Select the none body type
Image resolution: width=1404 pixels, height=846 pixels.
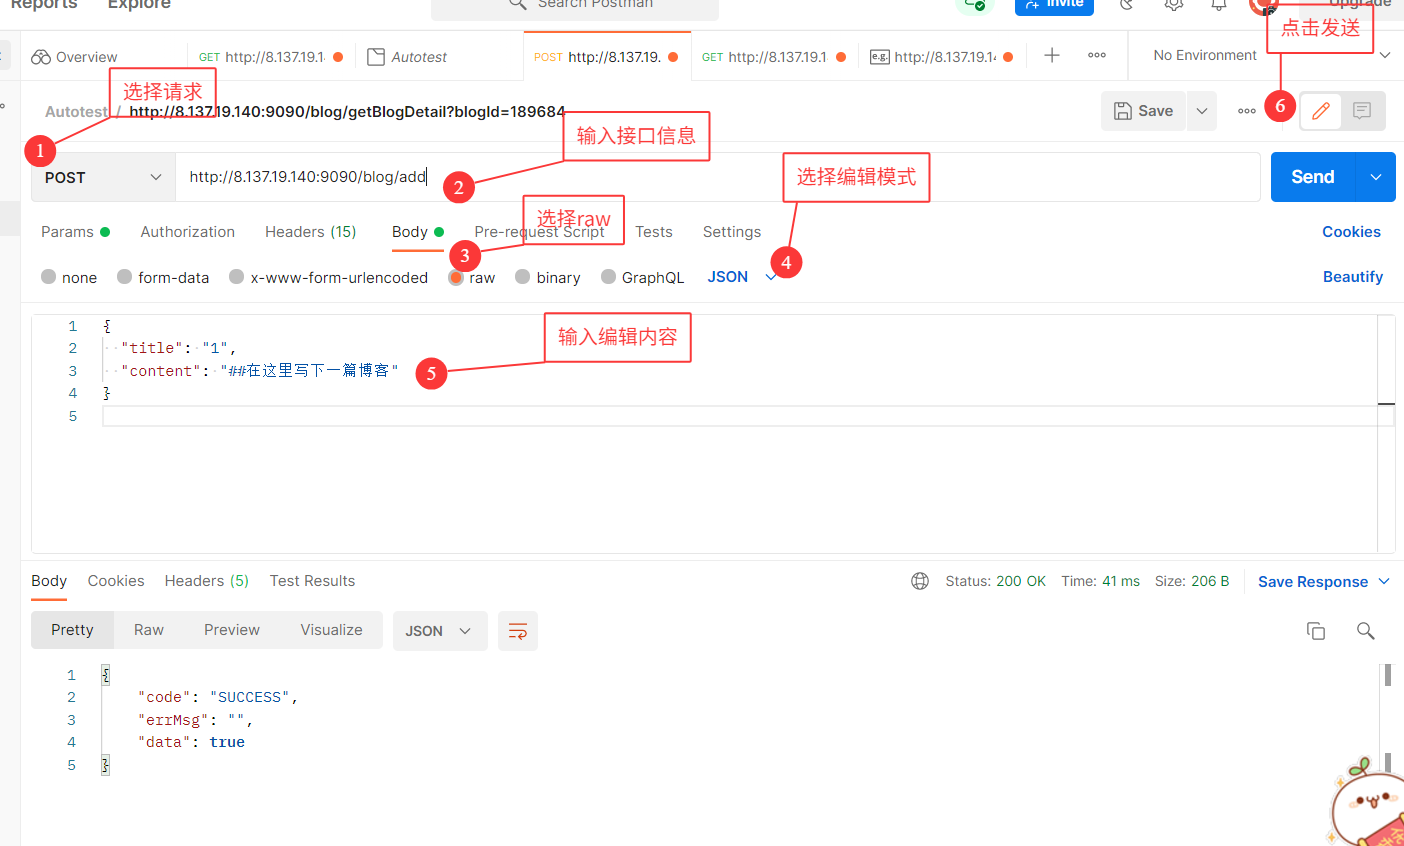click(69, 277)
